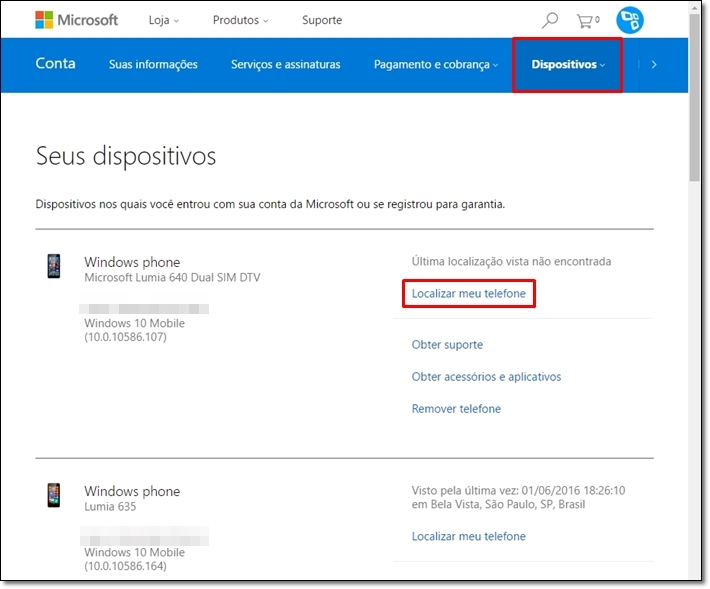This screenshot has height=589, width=710.
Task: Click the Remover telefone link
Action: pos(456,409)
